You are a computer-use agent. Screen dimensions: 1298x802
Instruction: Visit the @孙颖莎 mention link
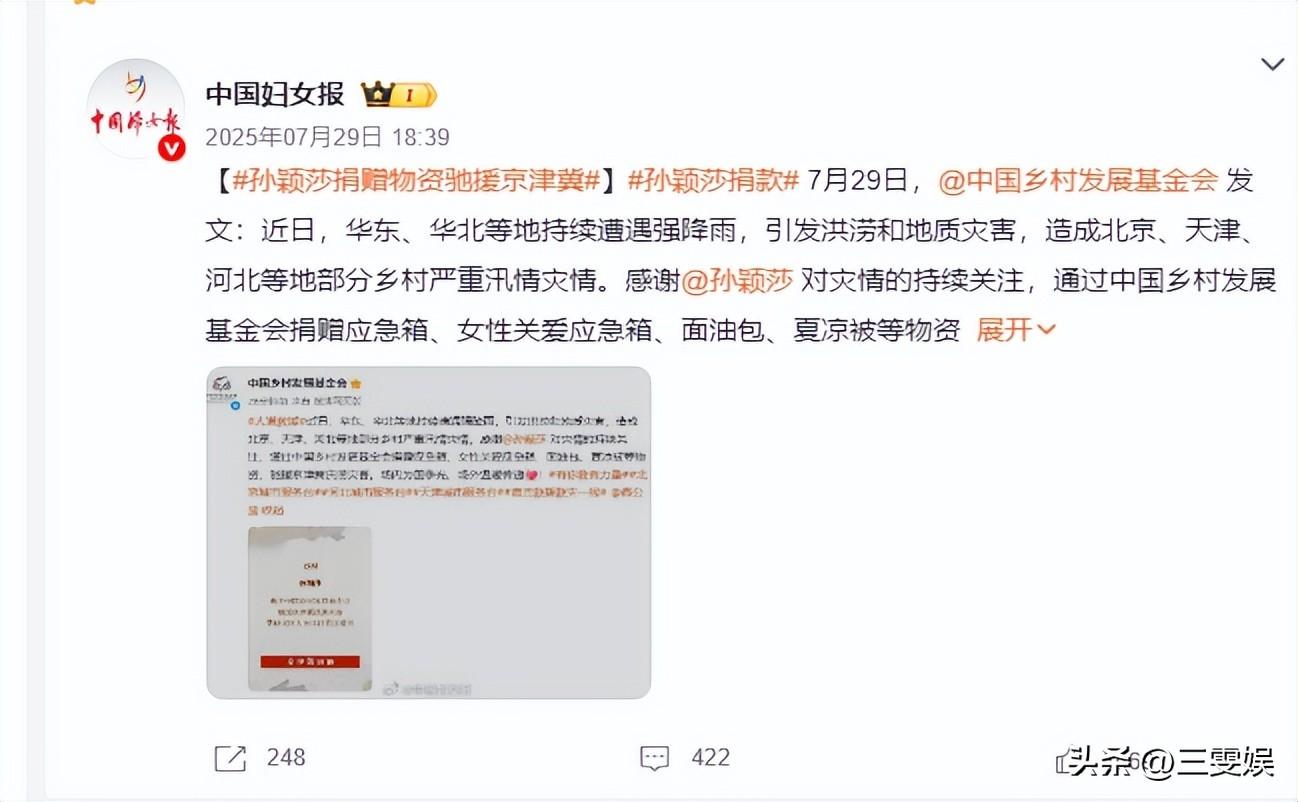tap(737, 281)
